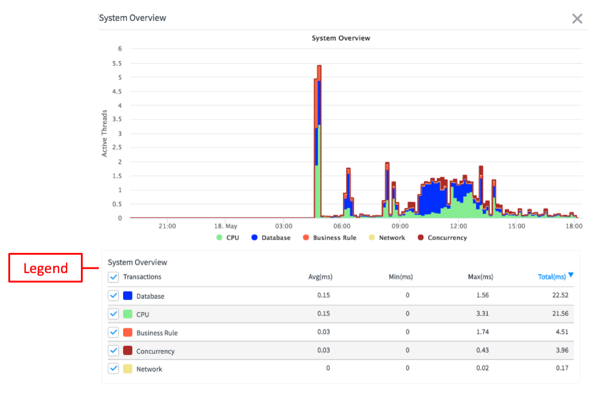This screenshot has width=600, height=400.
Task: Click the chart title System Overview
Action: pos(341,38)
